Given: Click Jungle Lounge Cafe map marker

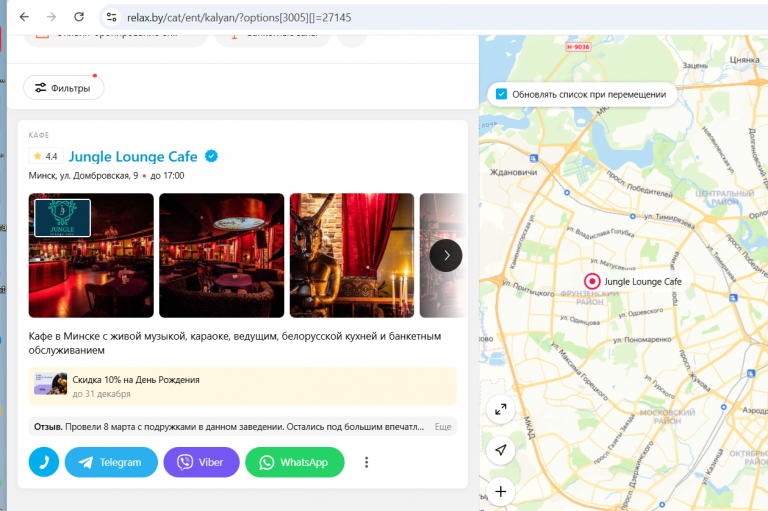Looking at the screenshot, I should [x=592, y=281].
